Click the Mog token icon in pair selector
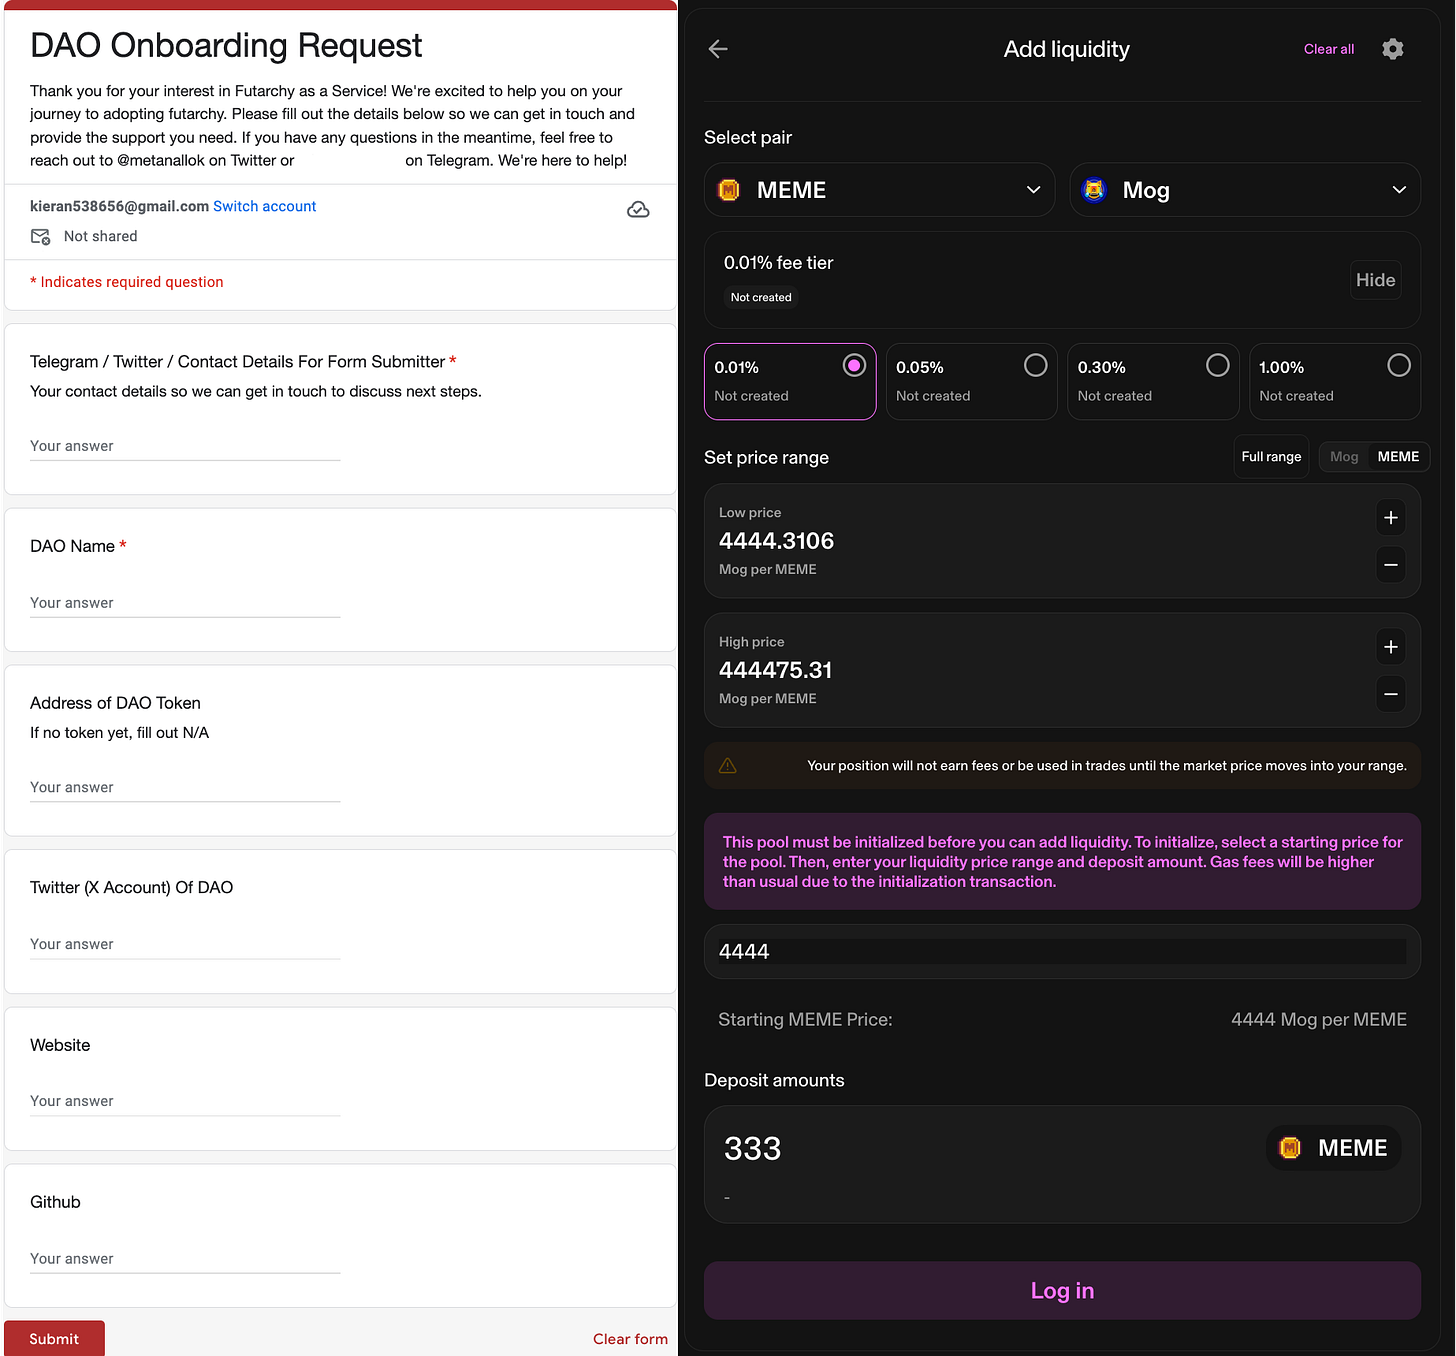 coord(1095,190)
